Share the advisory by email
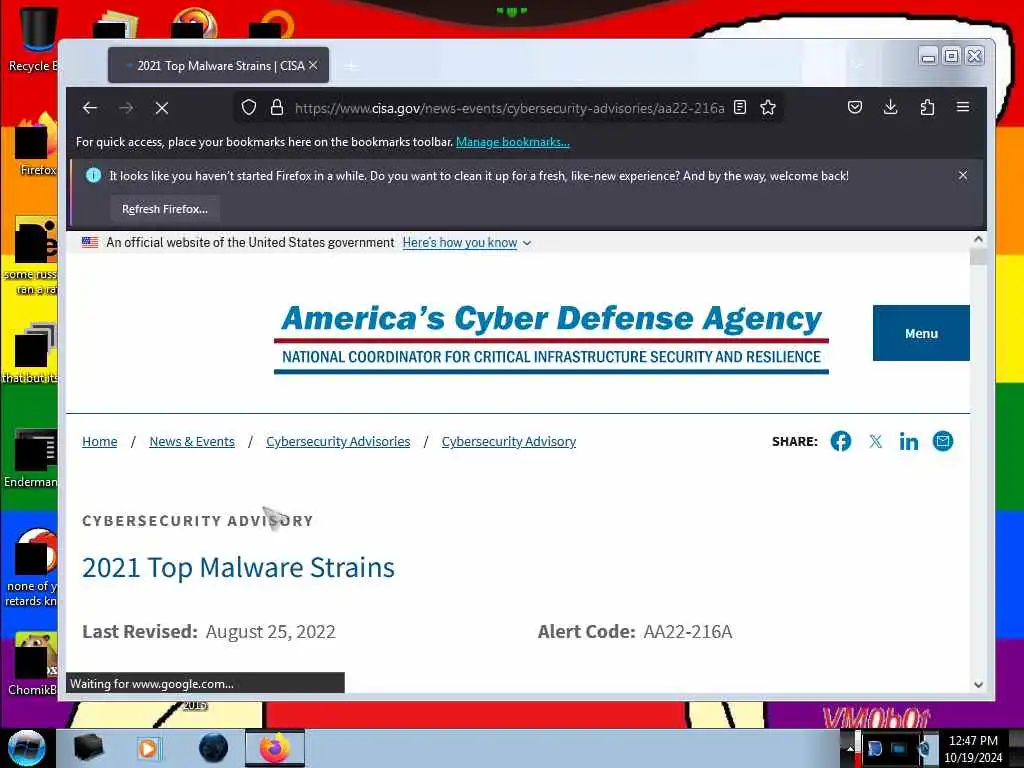The height and width of the screenshot is (768, 1024). point(942,441)
